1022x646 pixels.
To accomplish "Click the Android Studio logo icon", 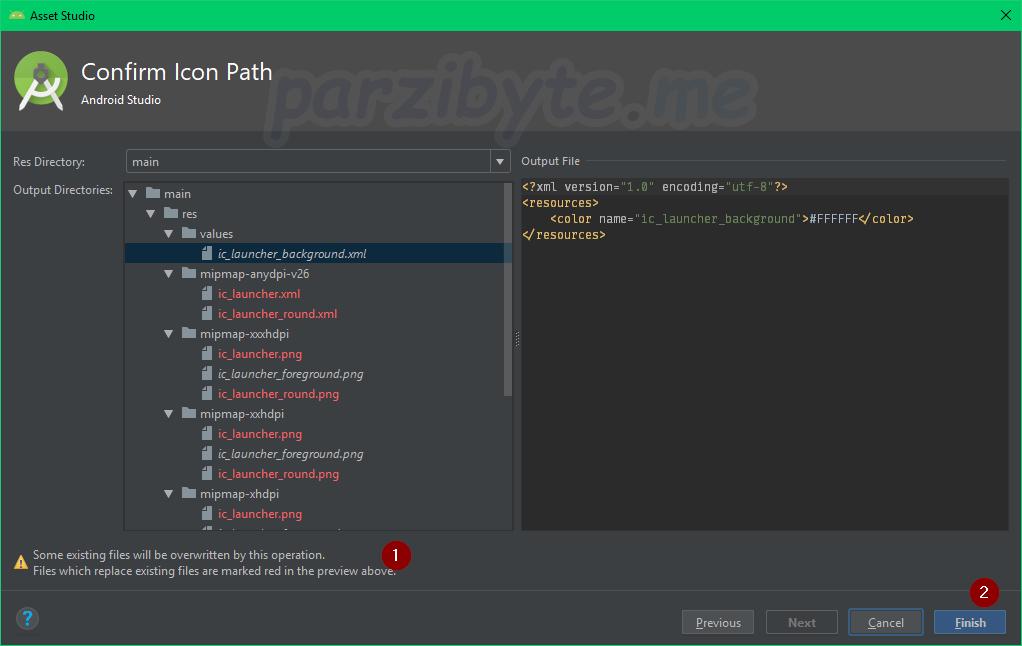I will (41, 83).
